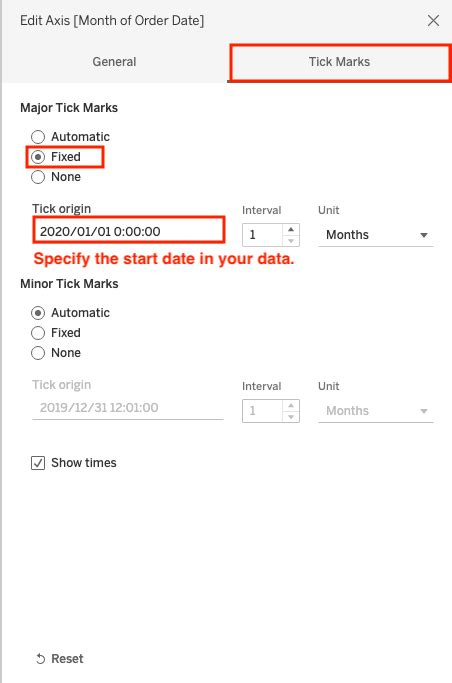Click the major Tick origin date field
452x683 pixels.
point(128,231)
